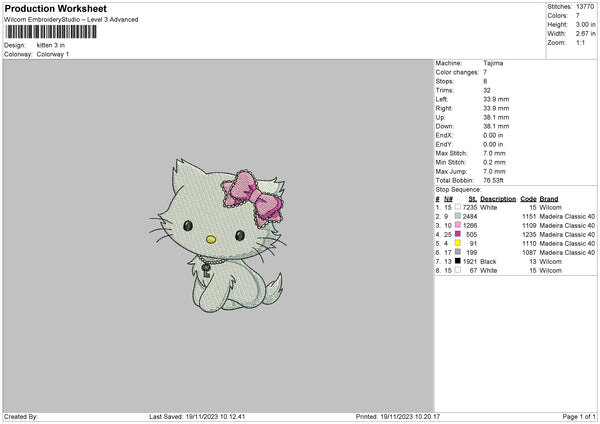Click the Description column header
The width and height of the screenshot is (600, 424).
coord(497,198)
